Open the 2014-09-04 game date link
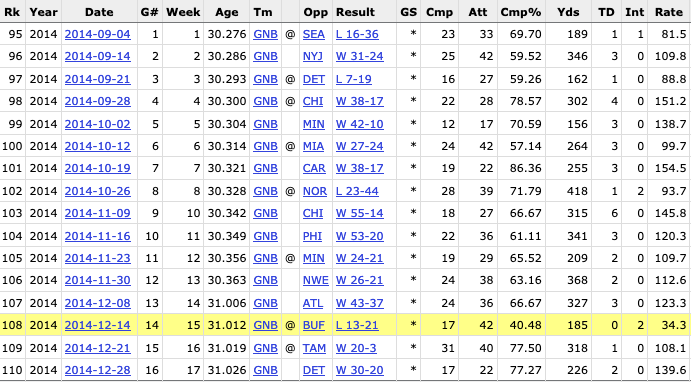This screenshot has width=691, height=382. 97,34
